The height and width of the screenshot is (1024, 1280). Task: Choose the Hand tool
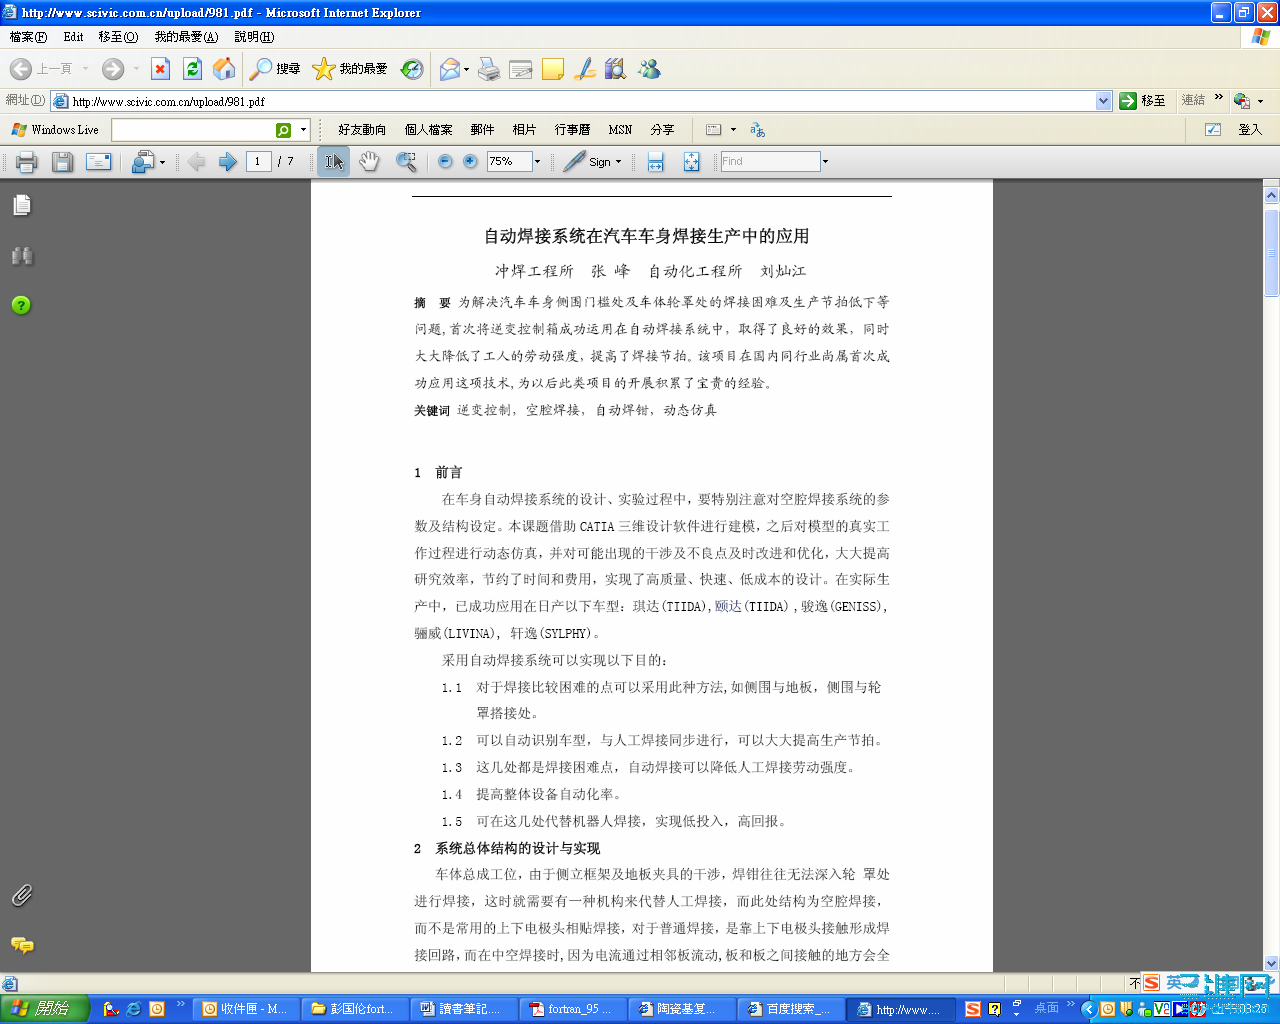pos(369,161)
